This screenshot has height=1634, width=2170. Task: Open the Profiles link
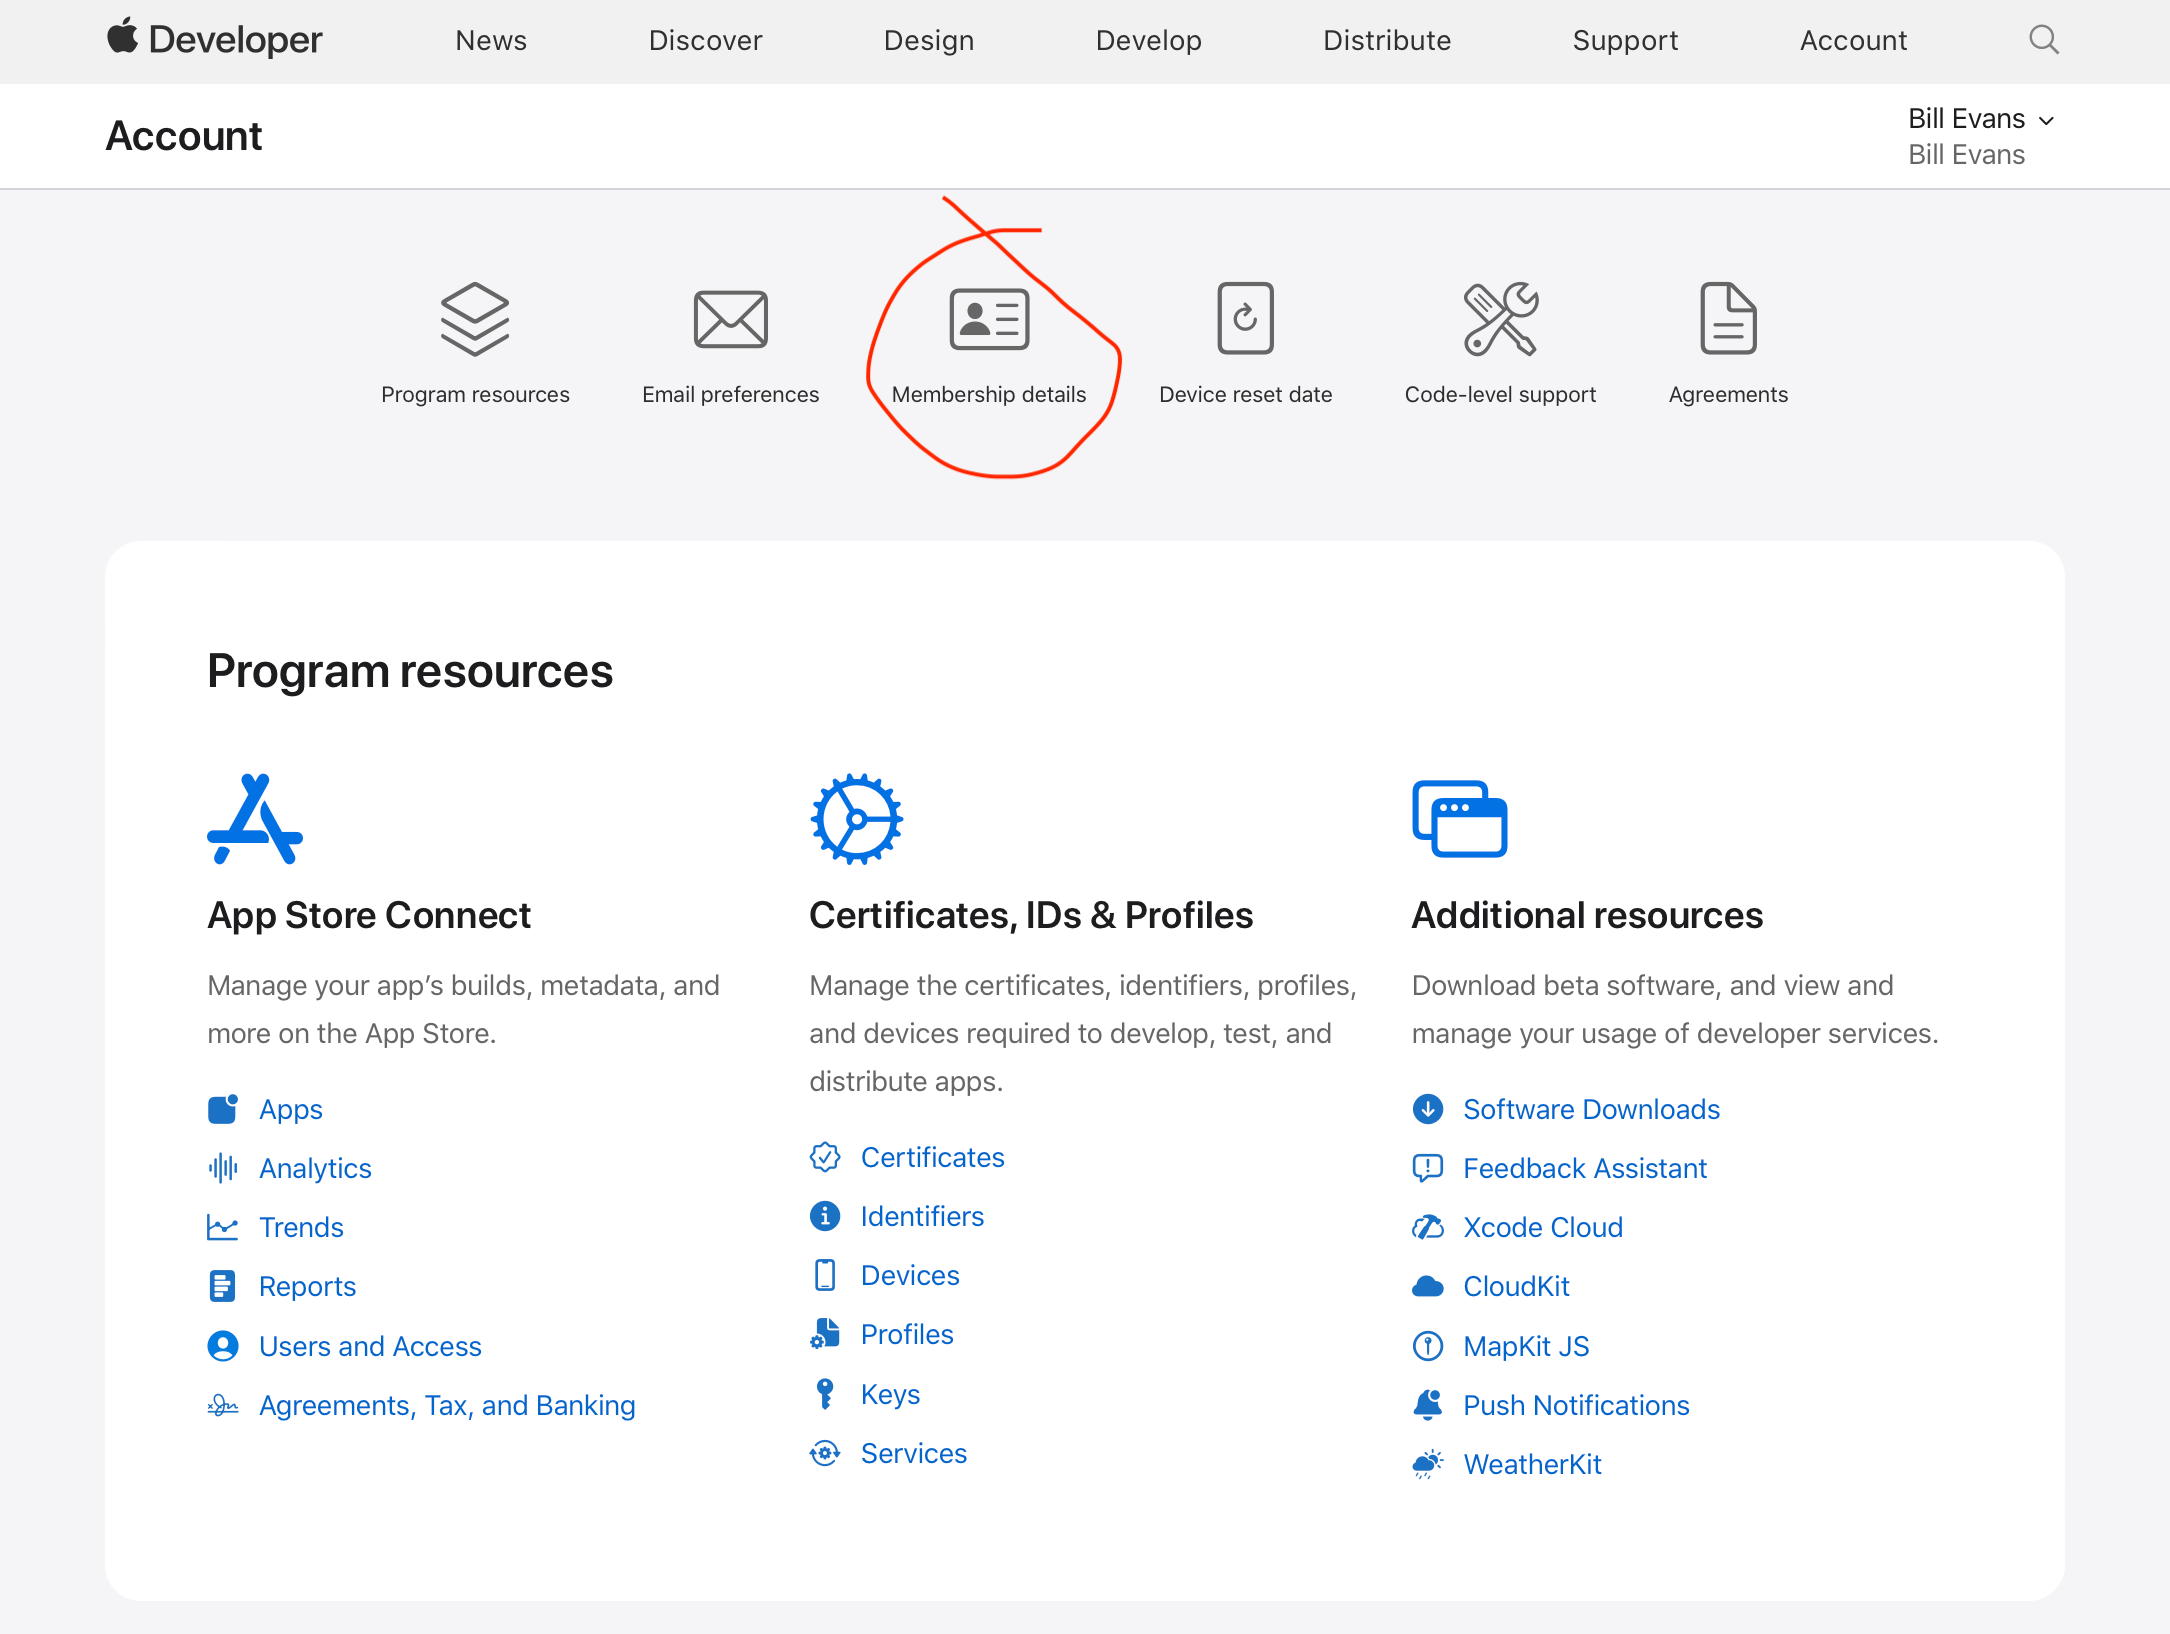pos(907,1334)
